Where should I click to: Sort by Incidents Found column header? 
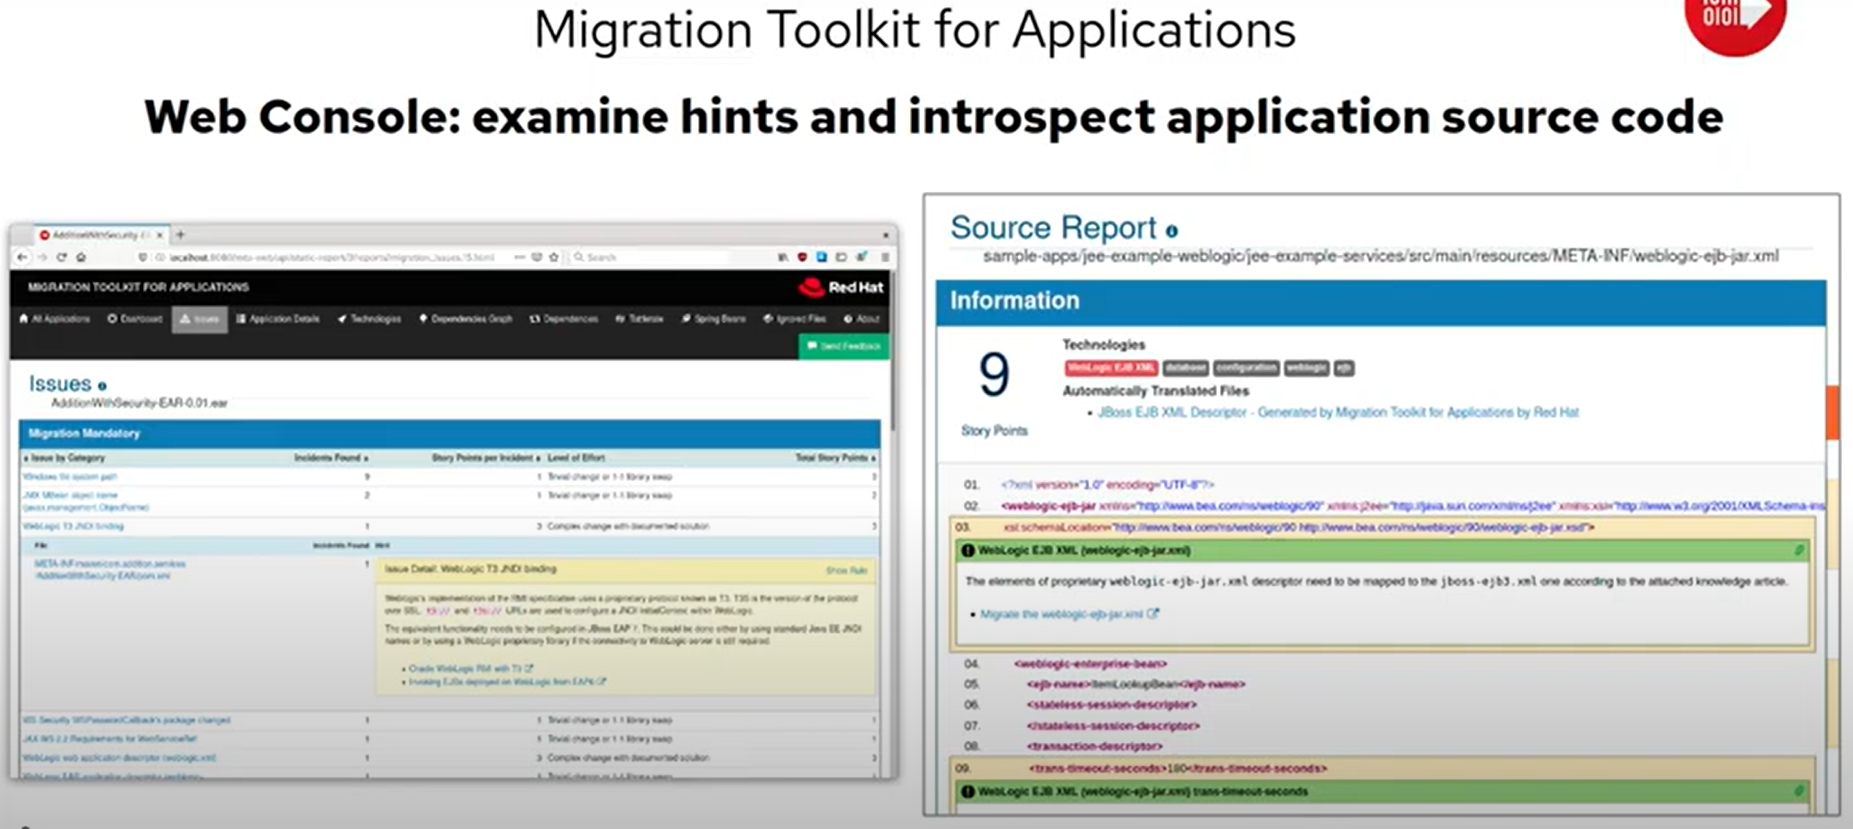click(x=331, y=458)
